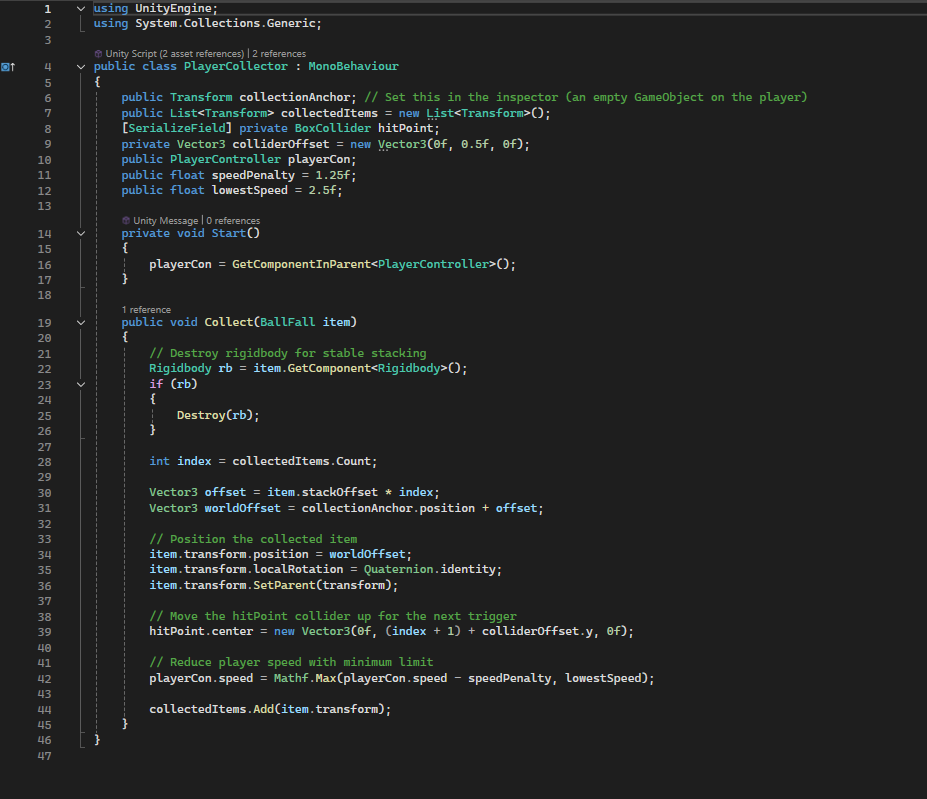Viewport: 927px width, 799px height.
Task: Fold the if (rb) block
Action: 82,384
